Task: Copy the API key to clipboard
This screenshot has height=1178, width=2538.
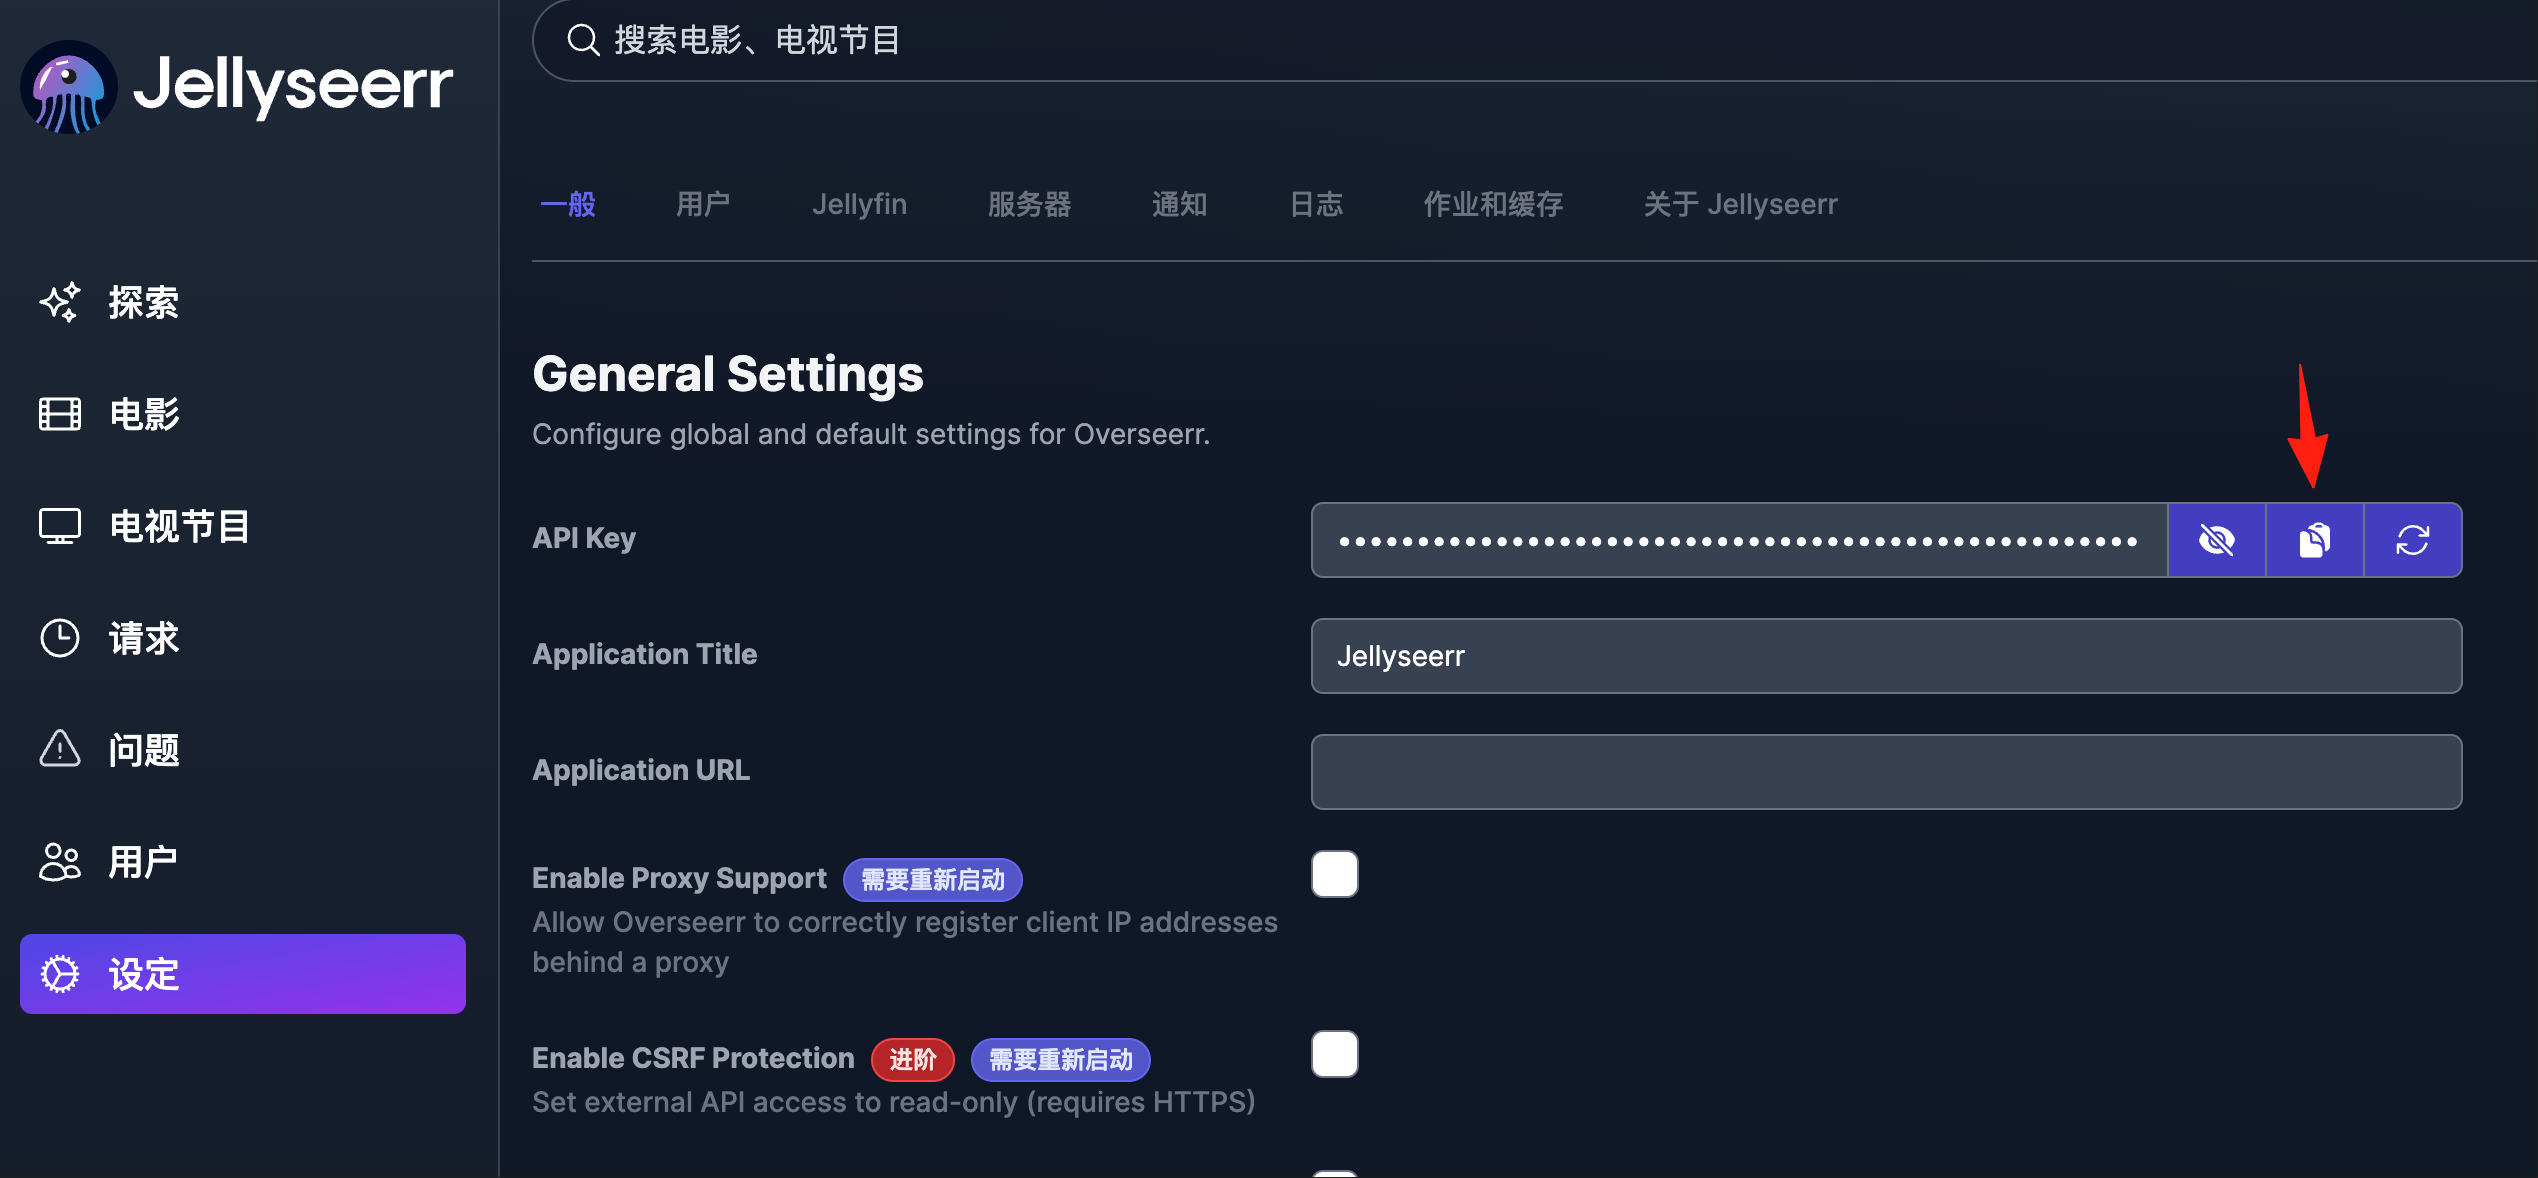Action: pos(2314,540)
